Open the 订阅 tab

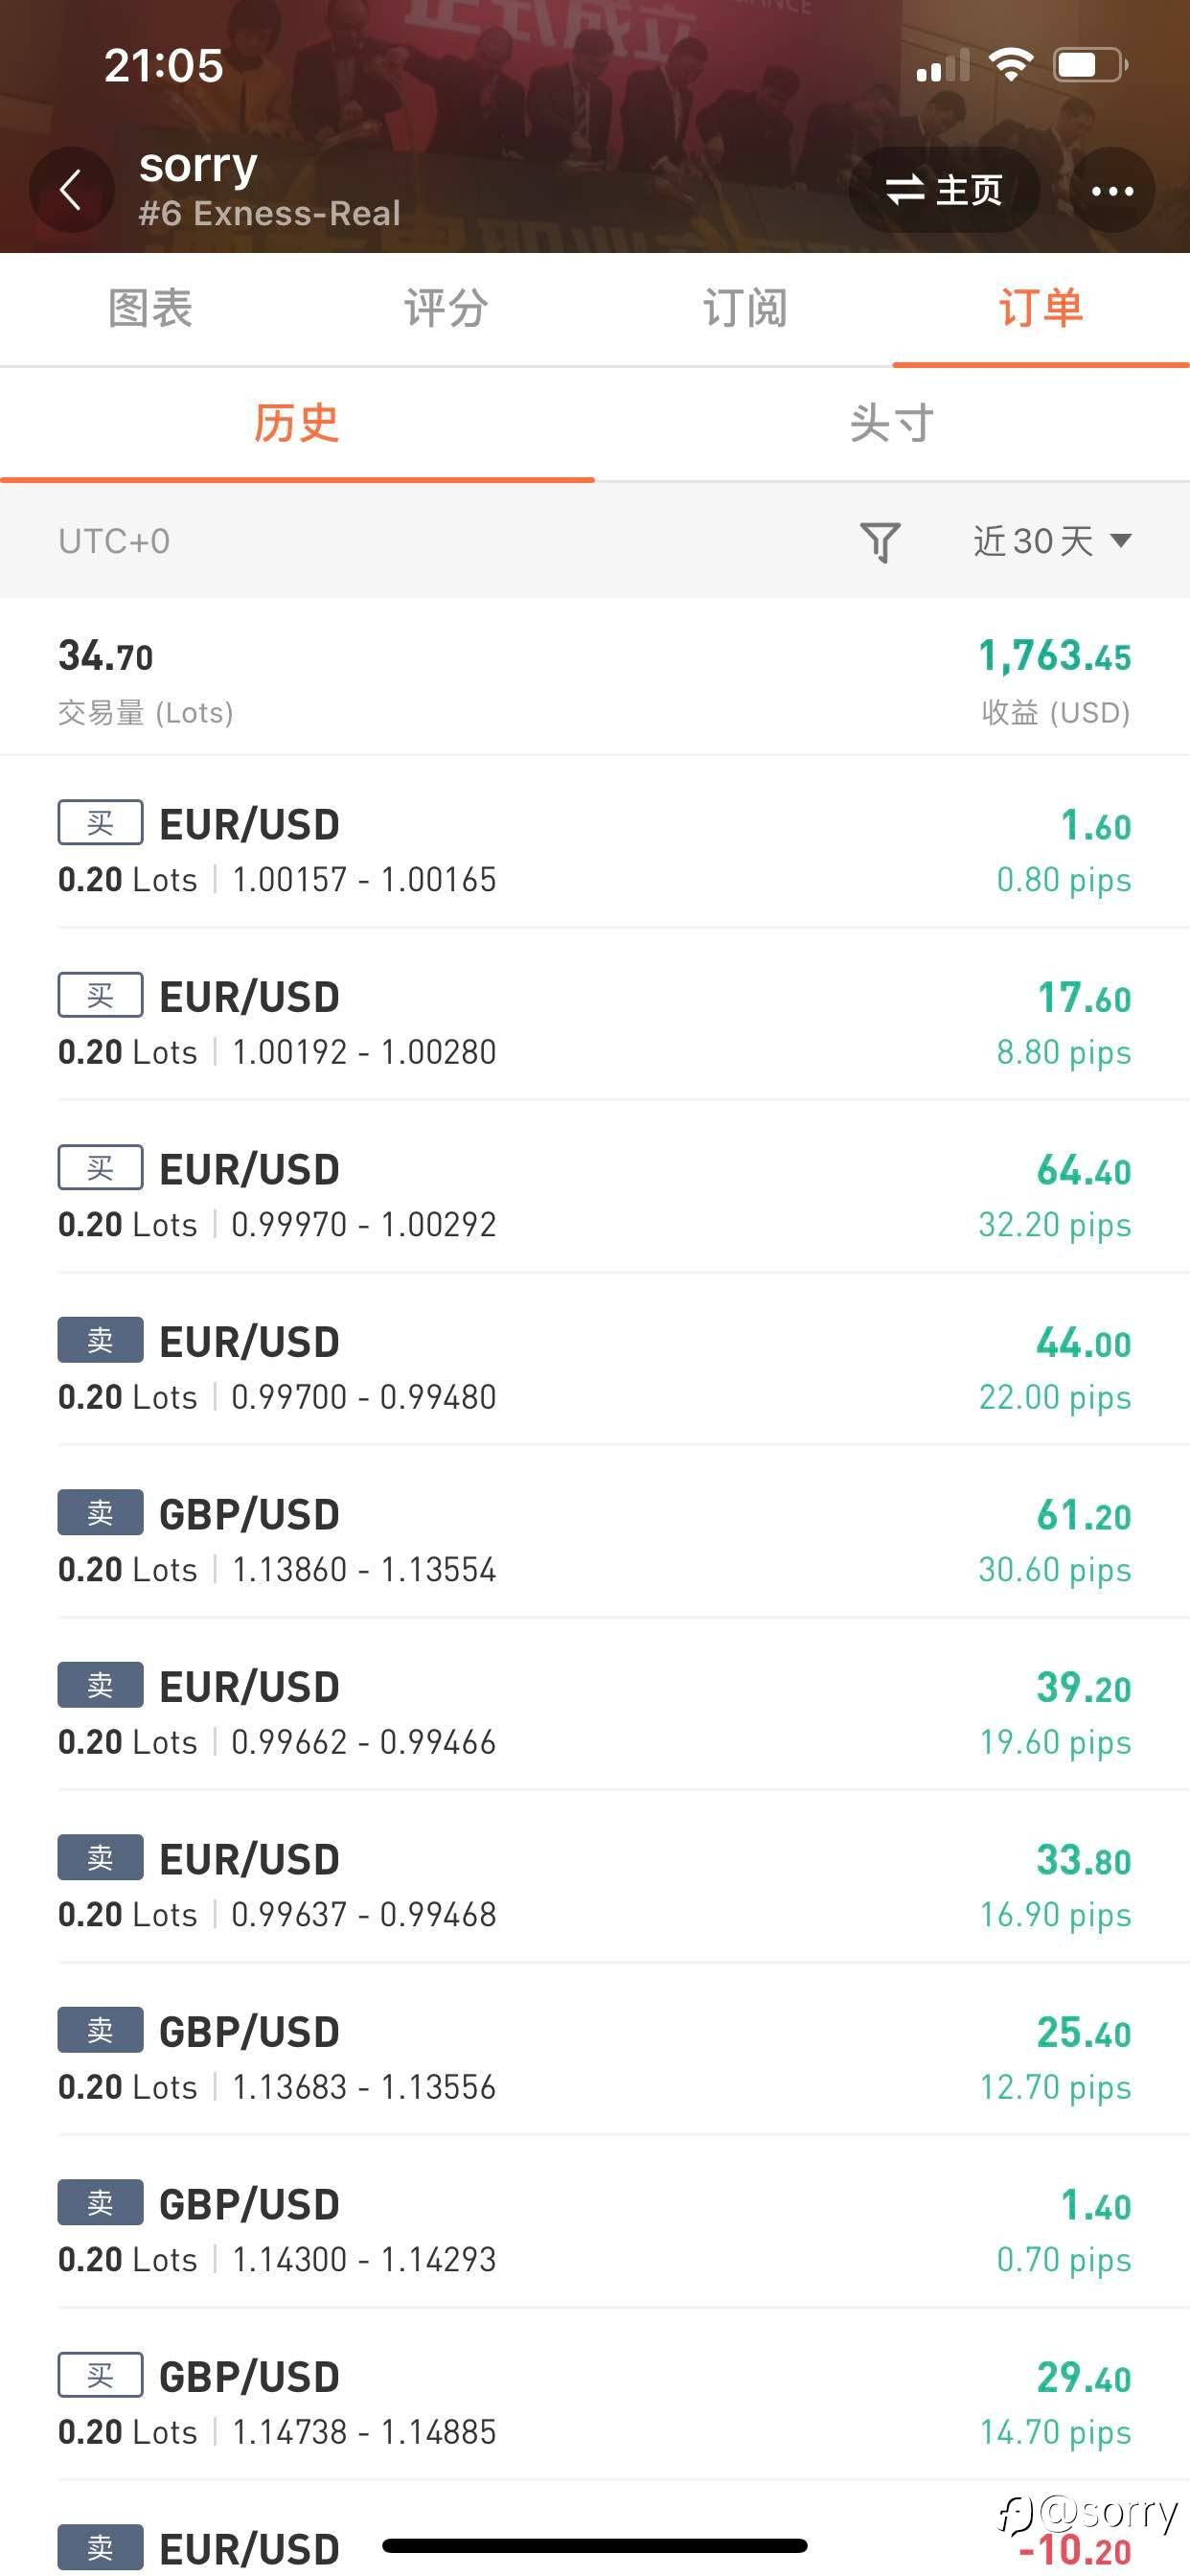[744, 308]
